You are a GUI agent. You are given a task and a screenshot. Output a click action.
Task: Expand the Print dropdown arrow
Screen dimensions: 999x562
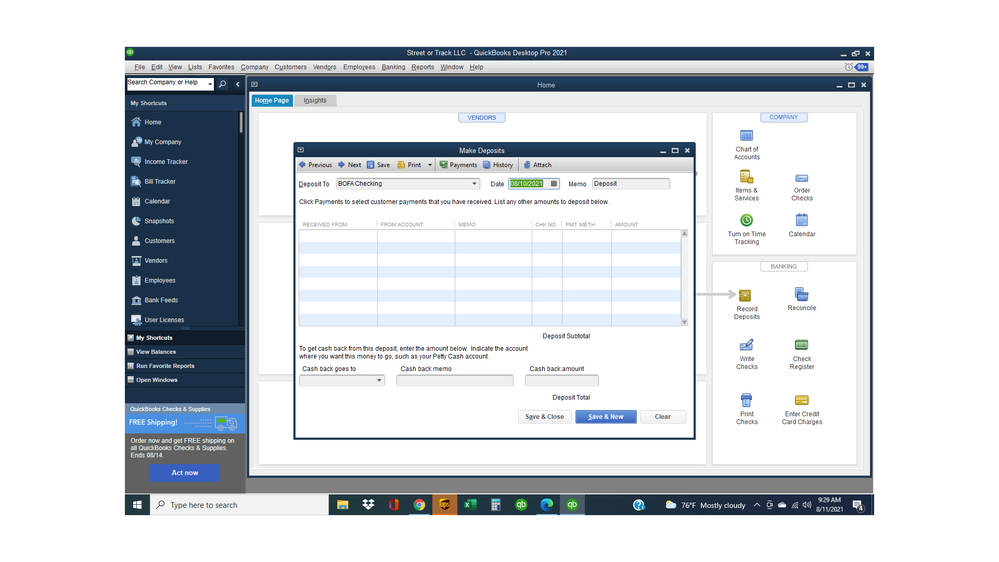(429, 165)
